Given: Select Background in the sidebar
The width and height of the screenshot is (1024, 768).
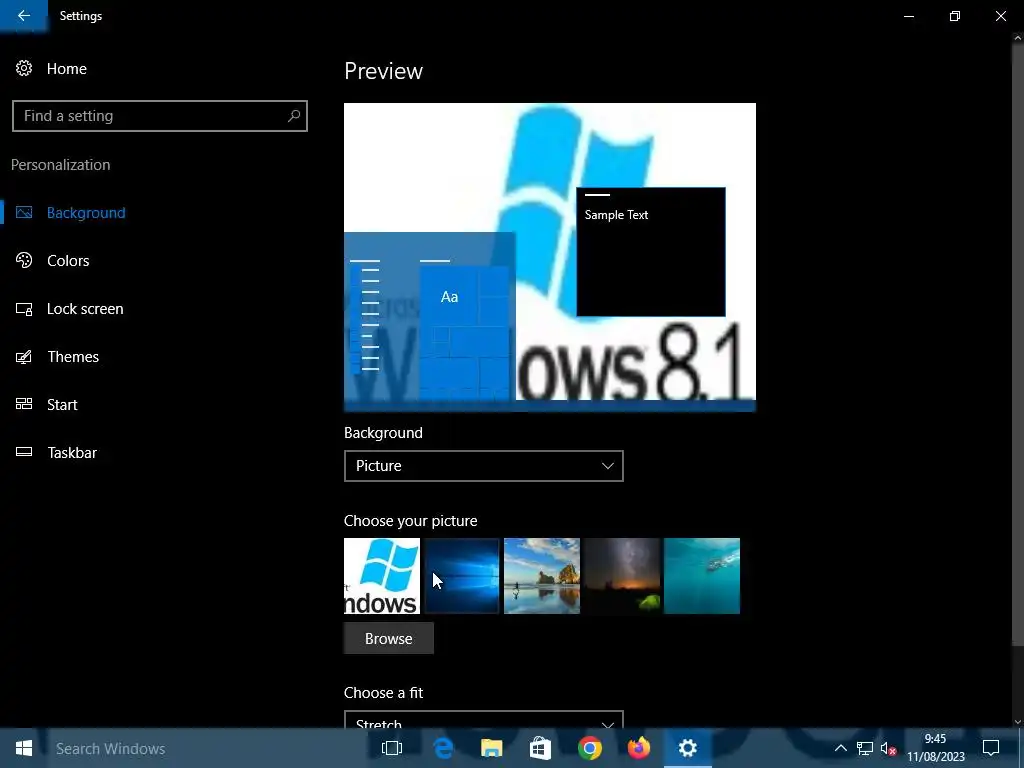Looking at the screenshot, I should [x=86, y=213].
